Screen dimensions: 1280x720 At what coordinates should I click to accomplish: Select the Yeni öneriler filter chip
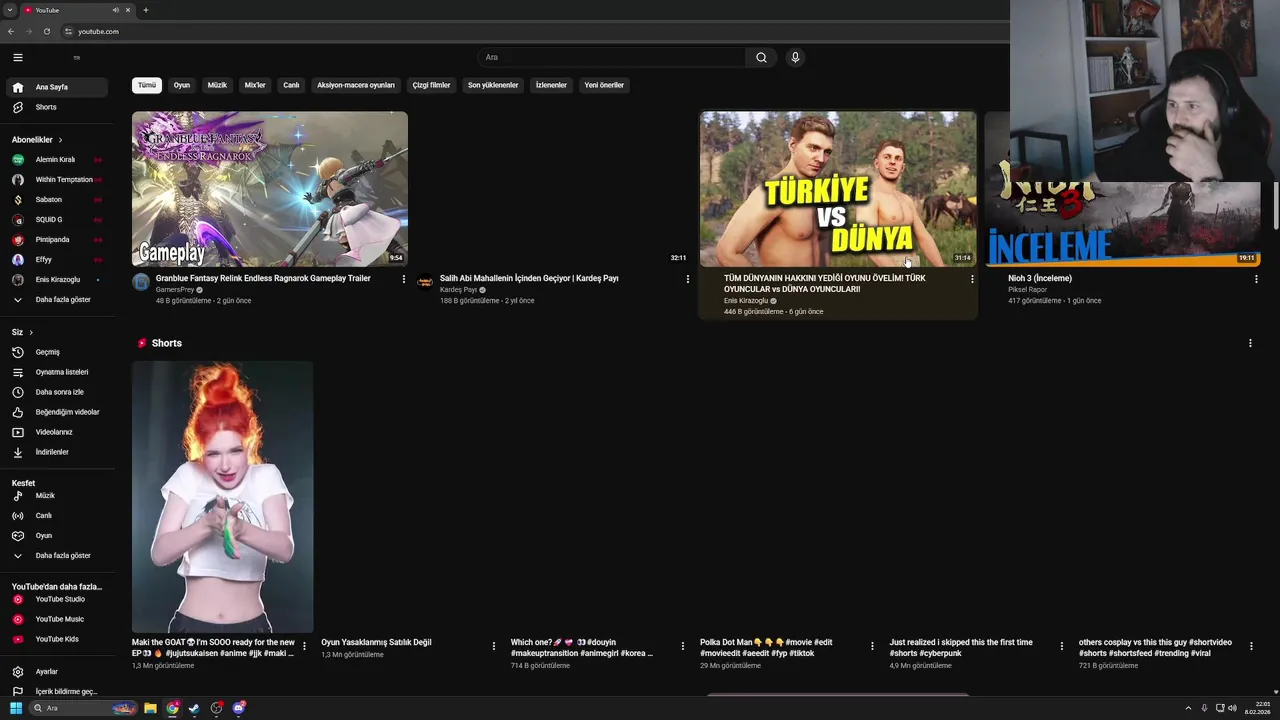click(x=604, y=85)
